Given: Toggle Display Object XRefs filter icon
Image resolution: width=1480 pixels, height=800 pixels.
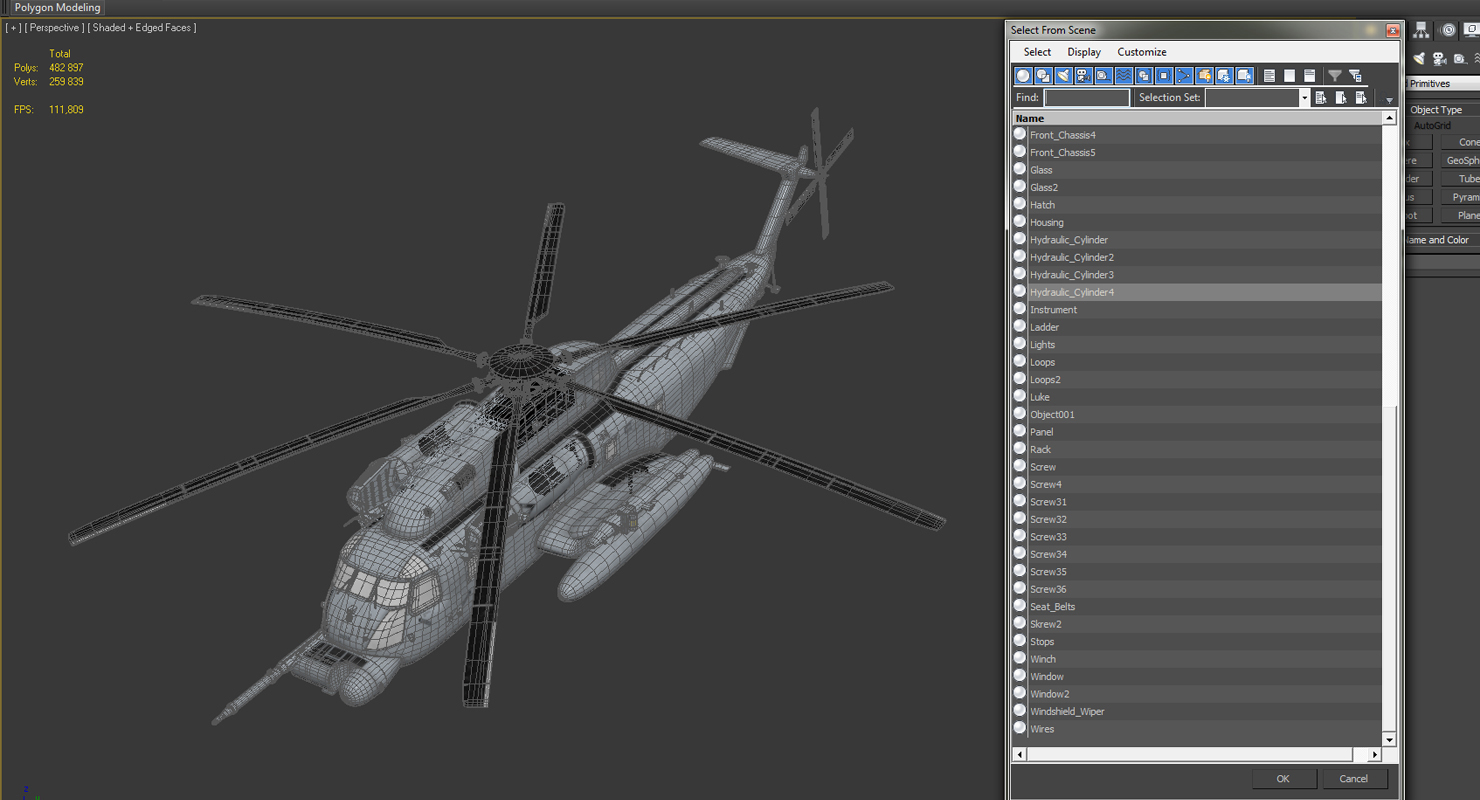Looking at the screenshot, I should tap(1164, 76).
